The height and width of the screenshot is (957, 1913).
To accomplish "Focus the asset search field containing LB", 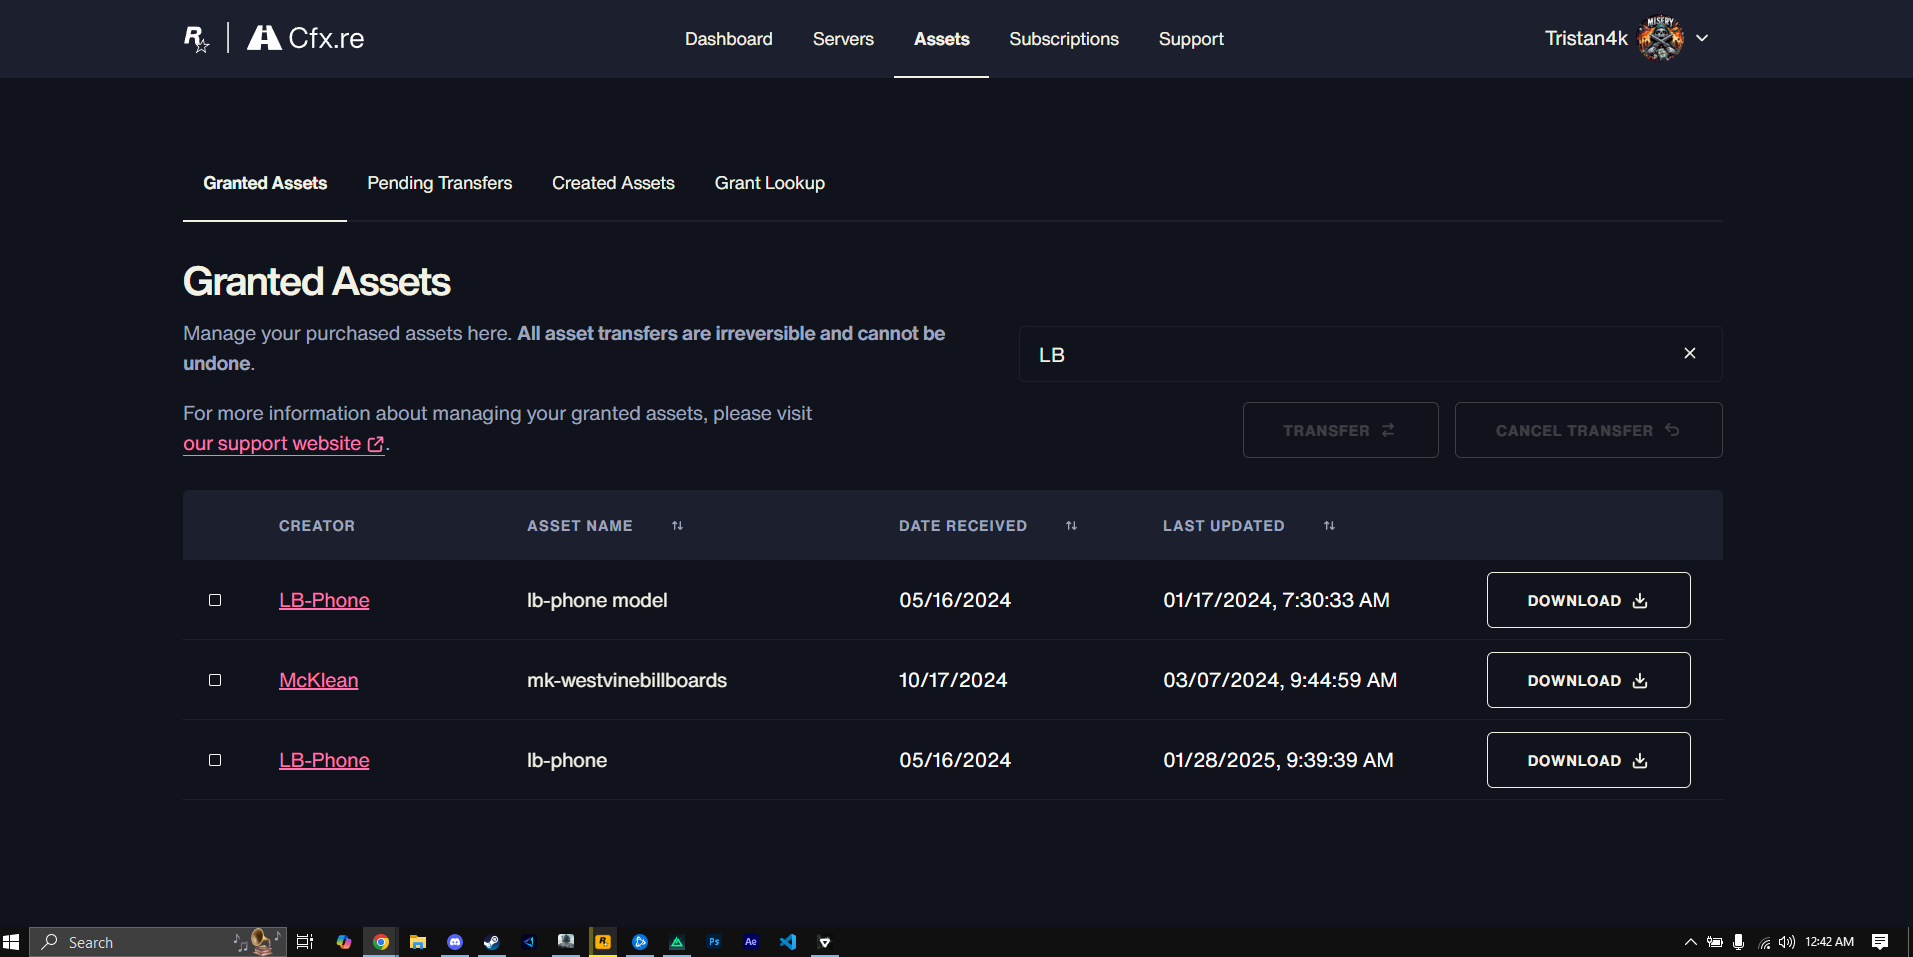I will 1370,354.
